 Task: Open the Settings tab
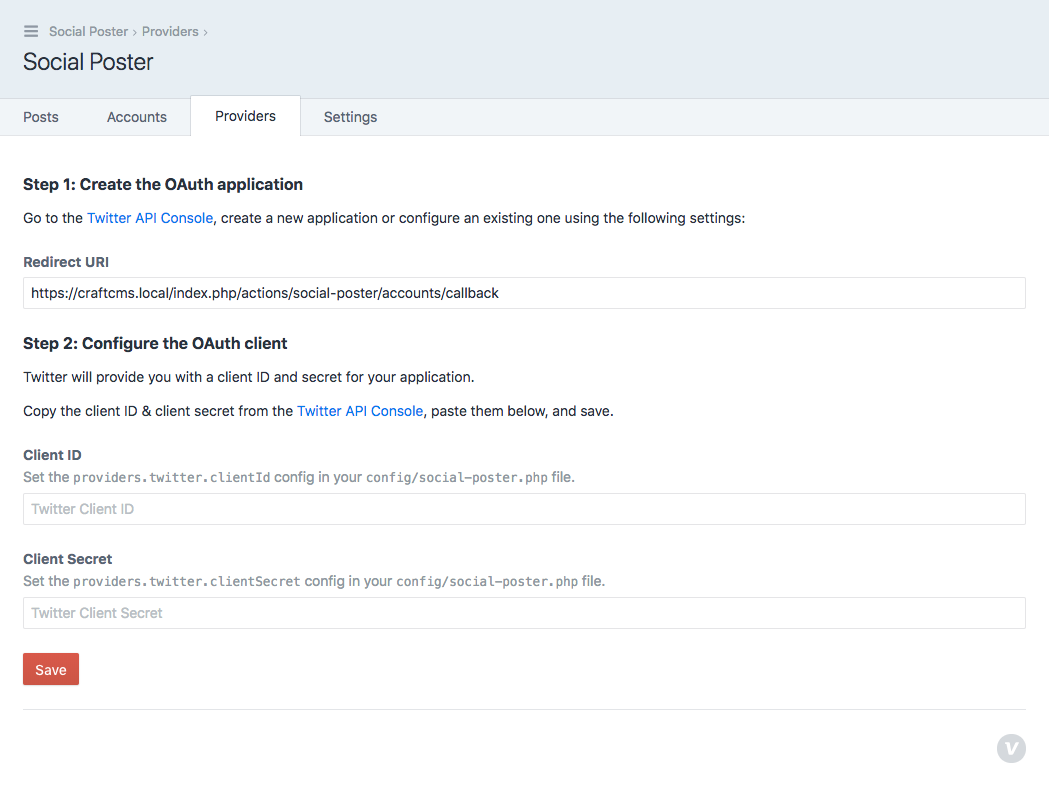click(x=351, y=117)
